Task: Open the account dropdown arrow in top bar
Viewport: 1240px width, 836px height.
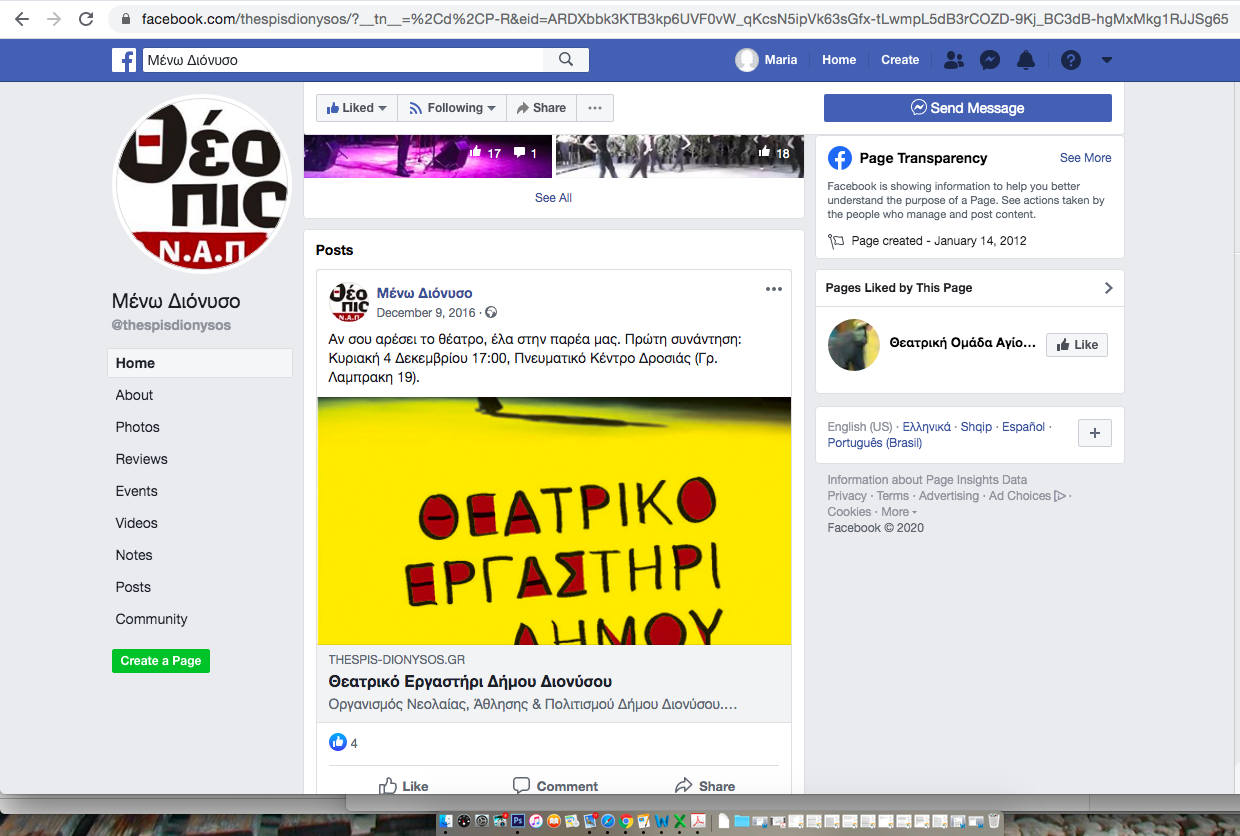Action: coord(1107,60)
